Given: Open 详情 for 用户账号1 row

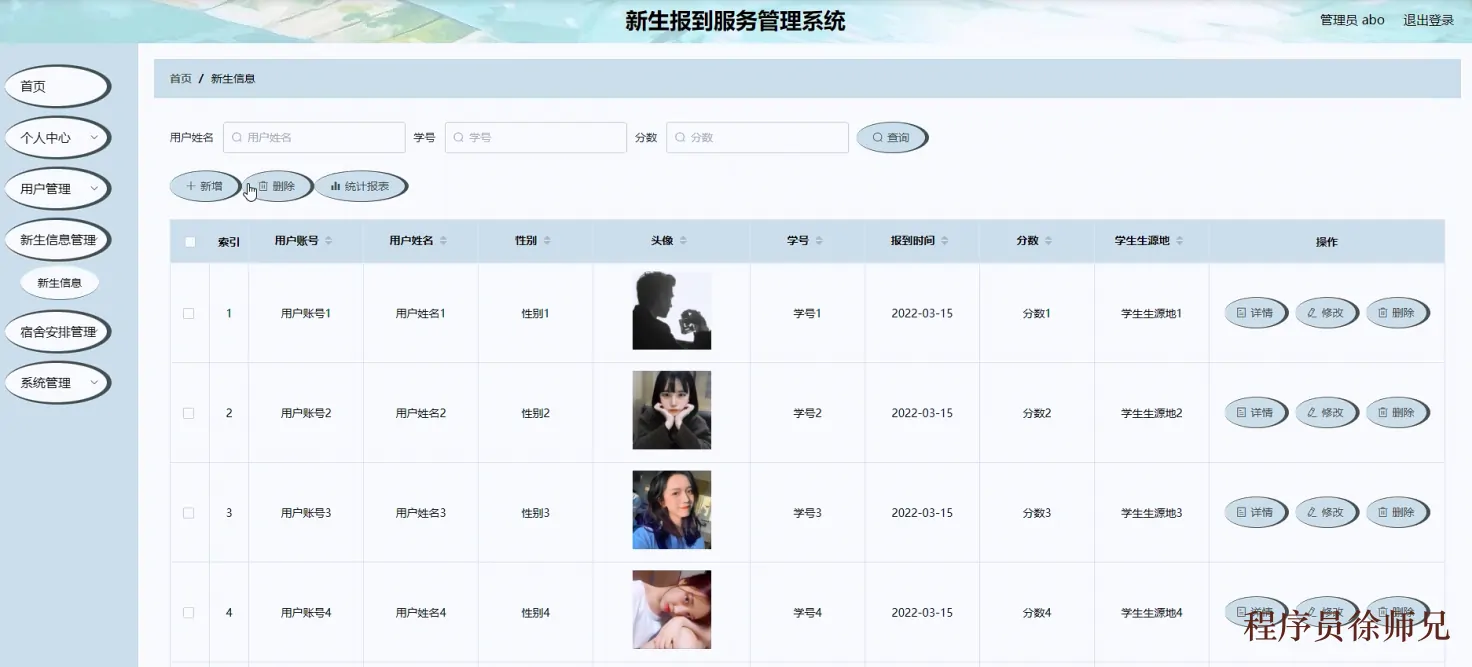Looking at the screenshot, I should [1256, 313].
